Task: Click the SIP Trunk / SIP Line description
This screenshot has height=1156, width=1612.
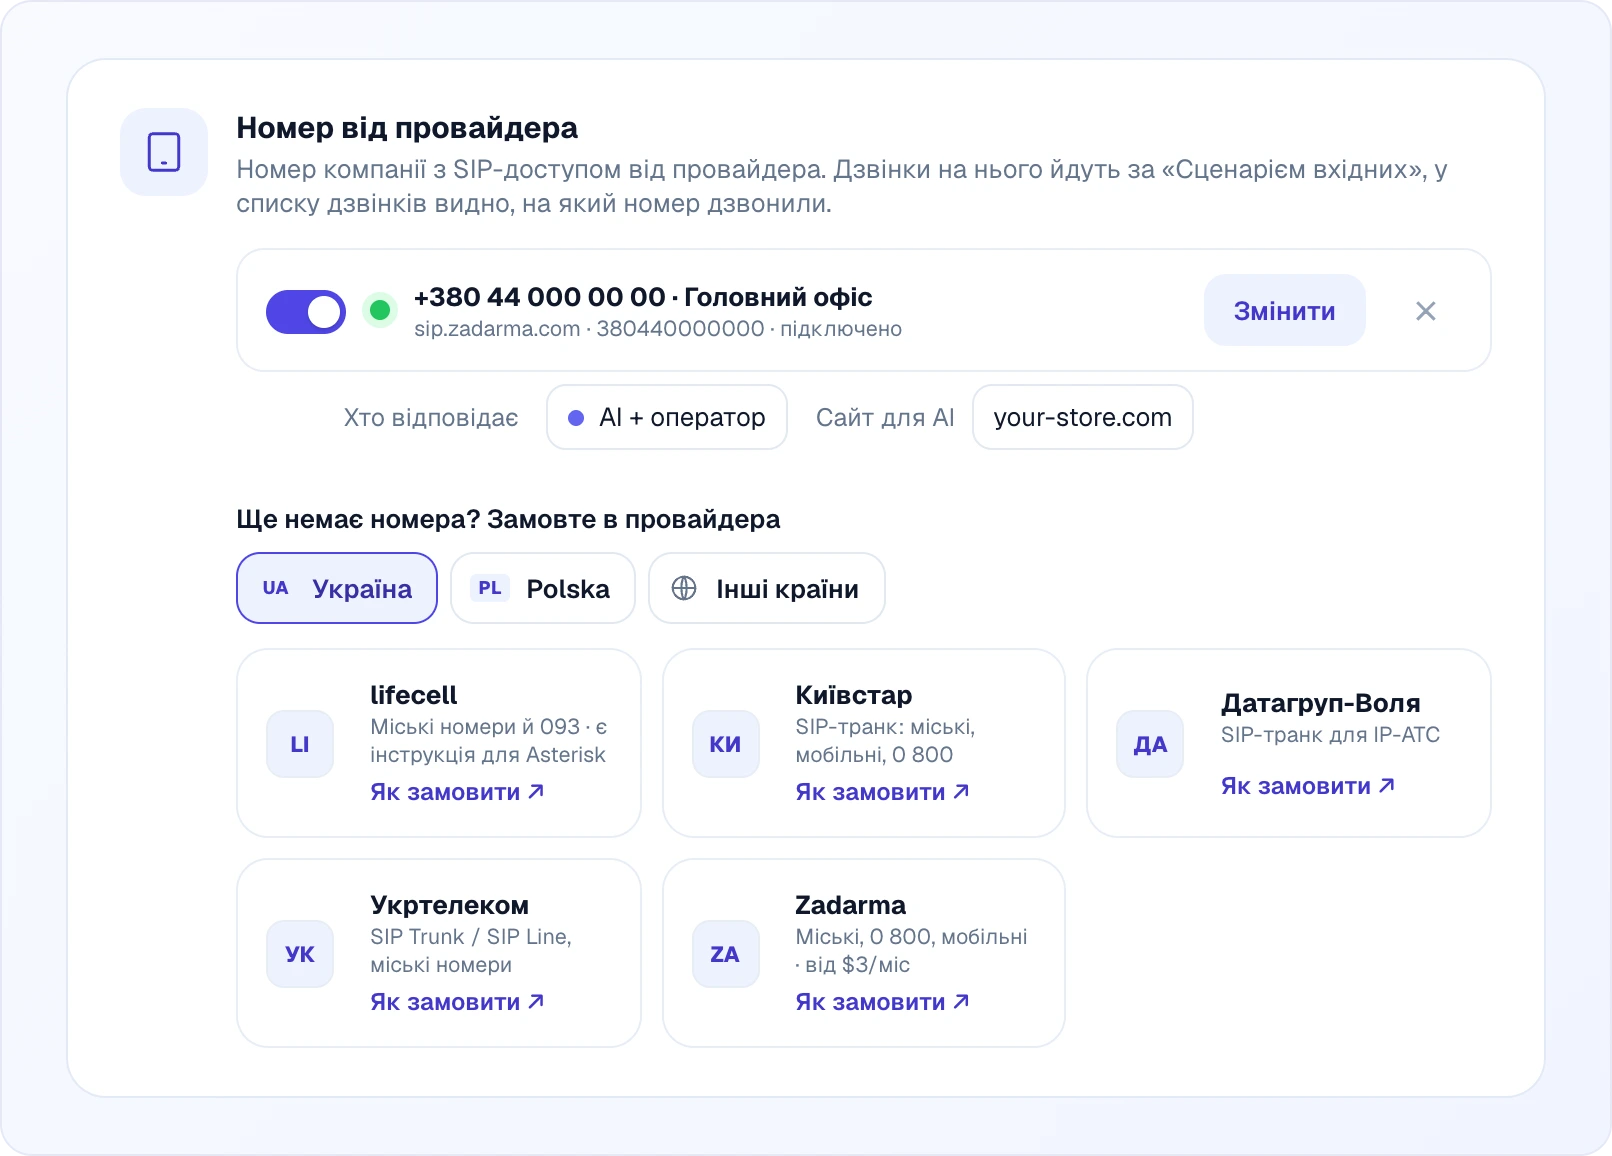Action: 470,951
